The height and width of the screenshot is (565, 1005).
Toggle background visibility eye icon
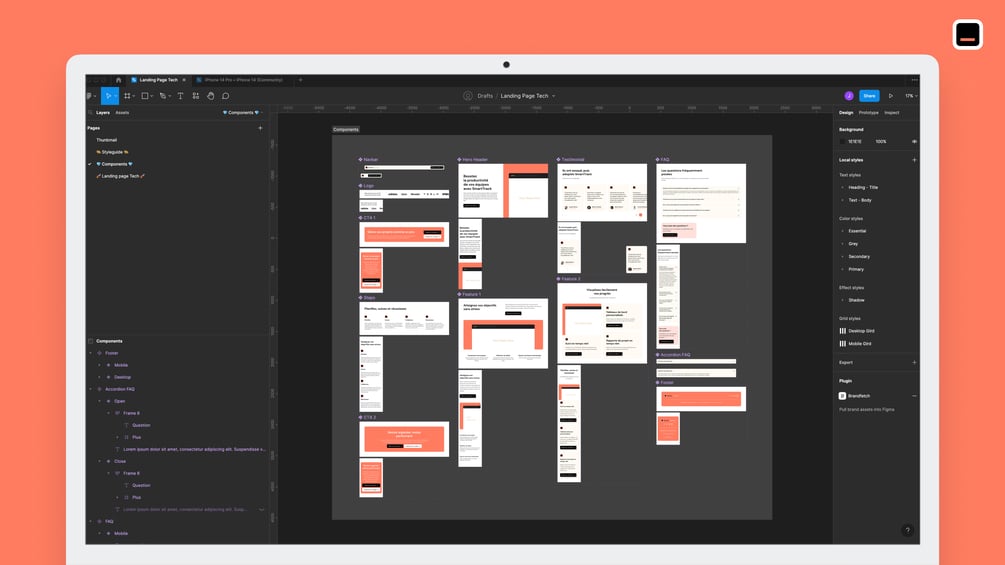914,142
